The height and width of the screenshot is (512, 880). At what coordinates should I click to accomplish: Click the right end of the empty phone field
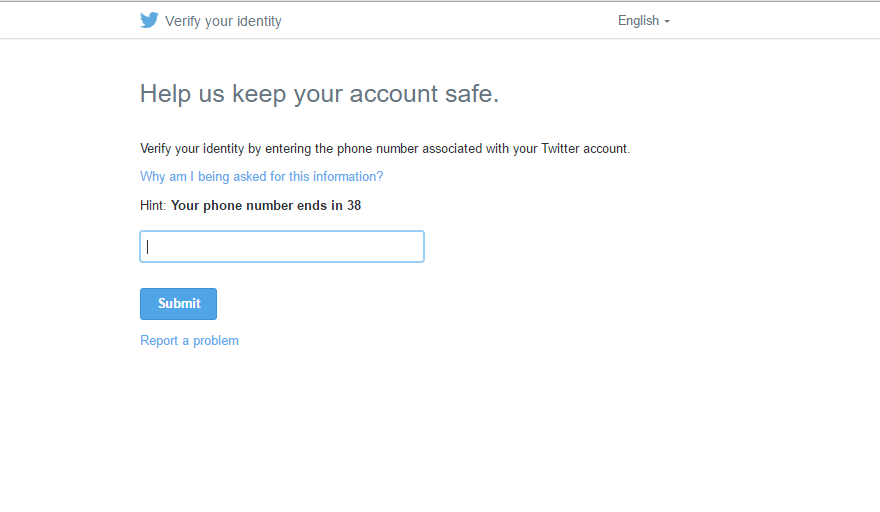pyautogui.click(x=415, y=246)
